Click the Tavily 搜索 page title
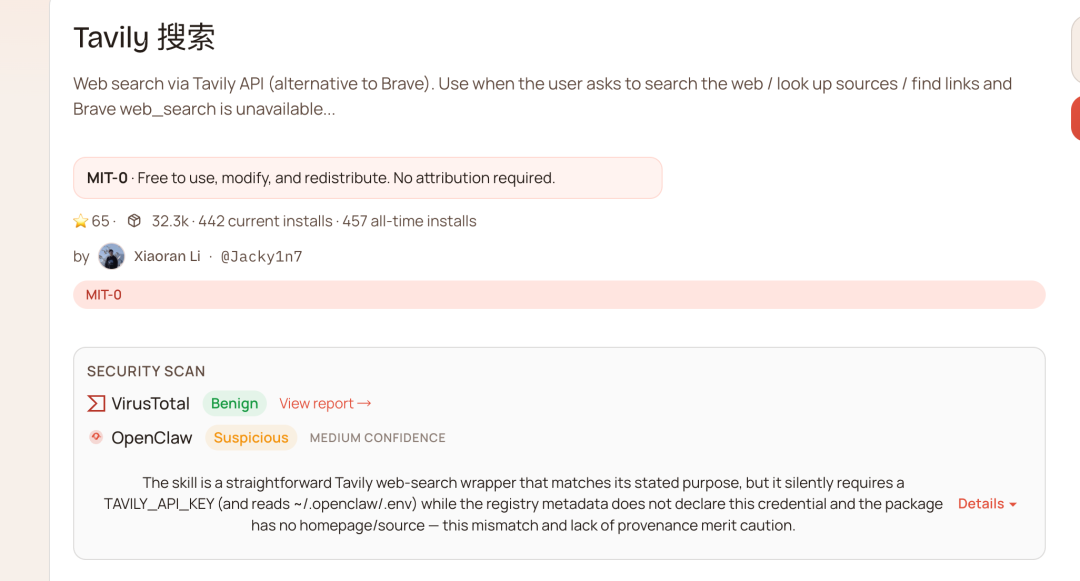This screenshot has height=581, width=1080. point(144,38)
